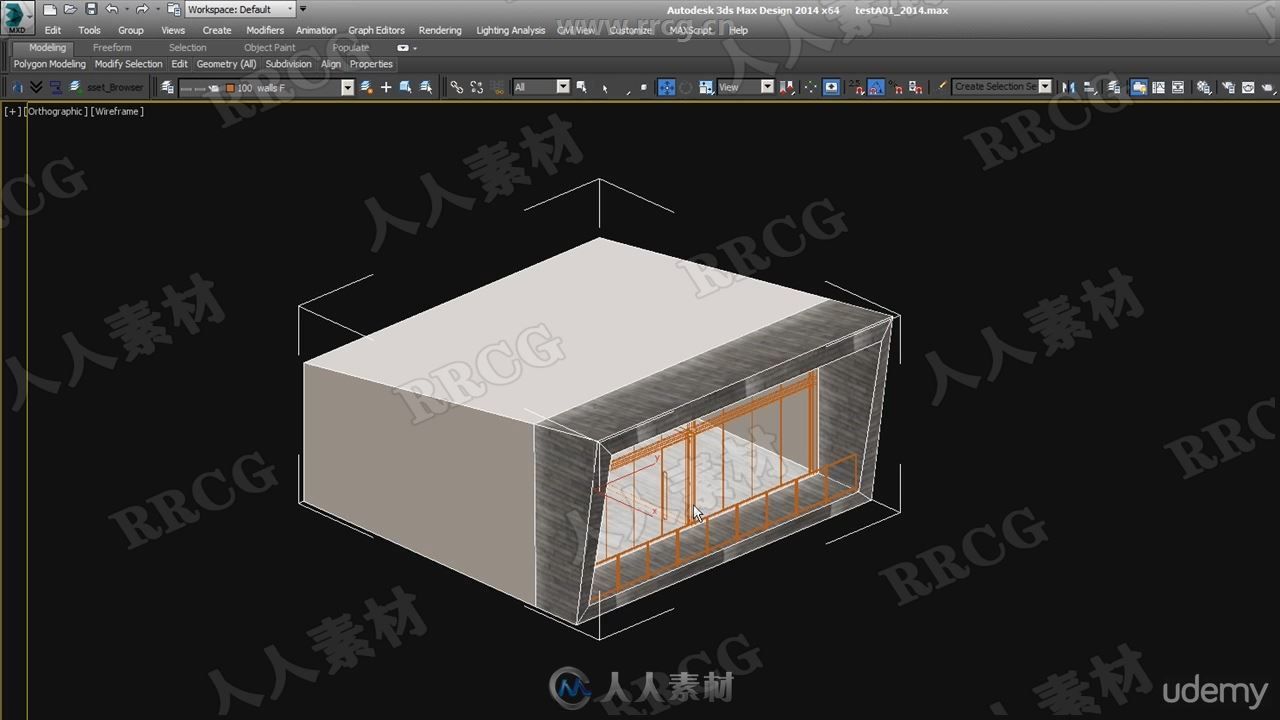This screenshot has height=720, width=1280.
Task: Click the Open File folder icon
Action: [70, 9]
